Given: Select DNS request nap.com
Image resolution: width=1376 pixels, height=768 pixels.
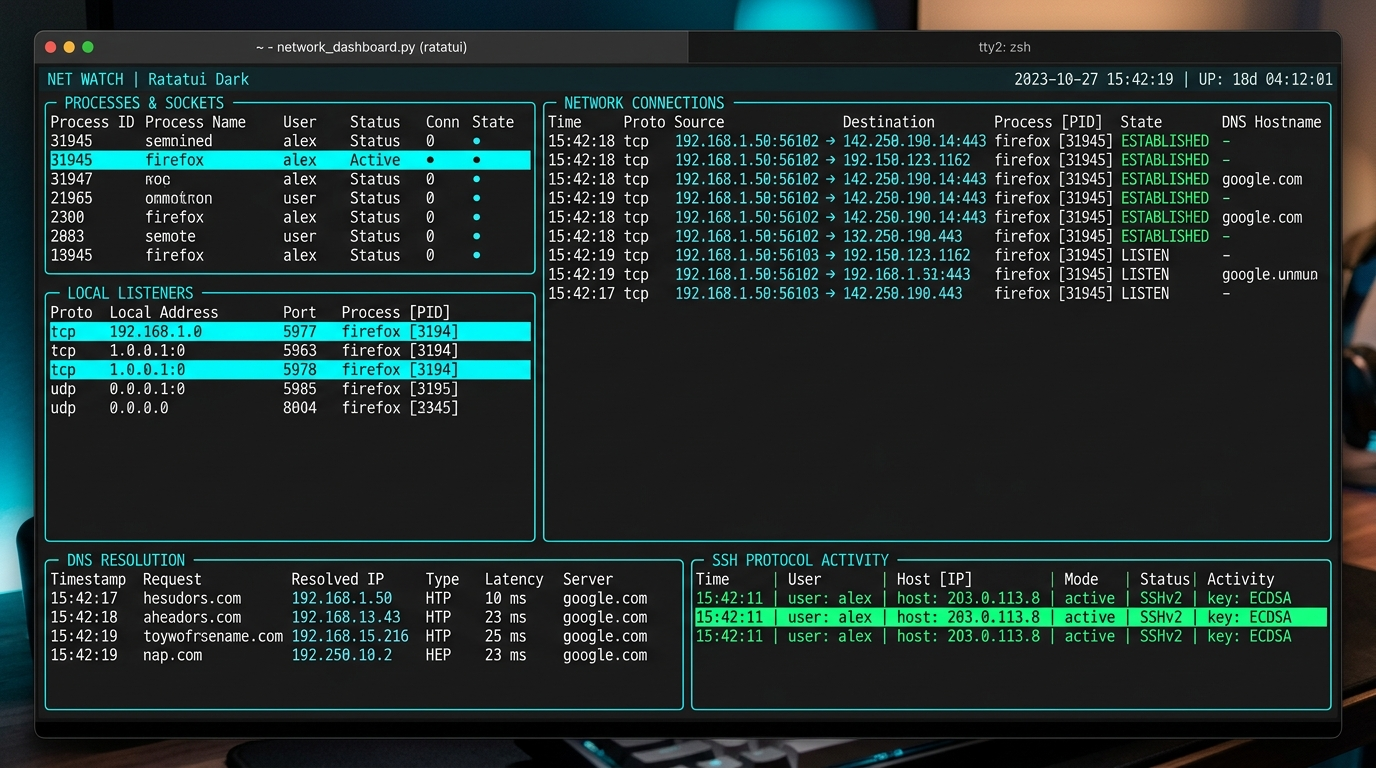Looking at the screenshot, I should coord(173,655).
